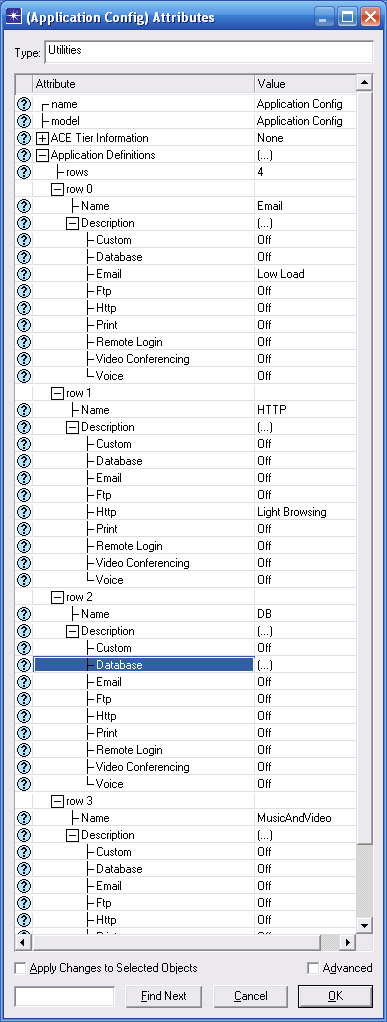
Task: Collapse Application Definitions
Action: [x=42, y=155]
